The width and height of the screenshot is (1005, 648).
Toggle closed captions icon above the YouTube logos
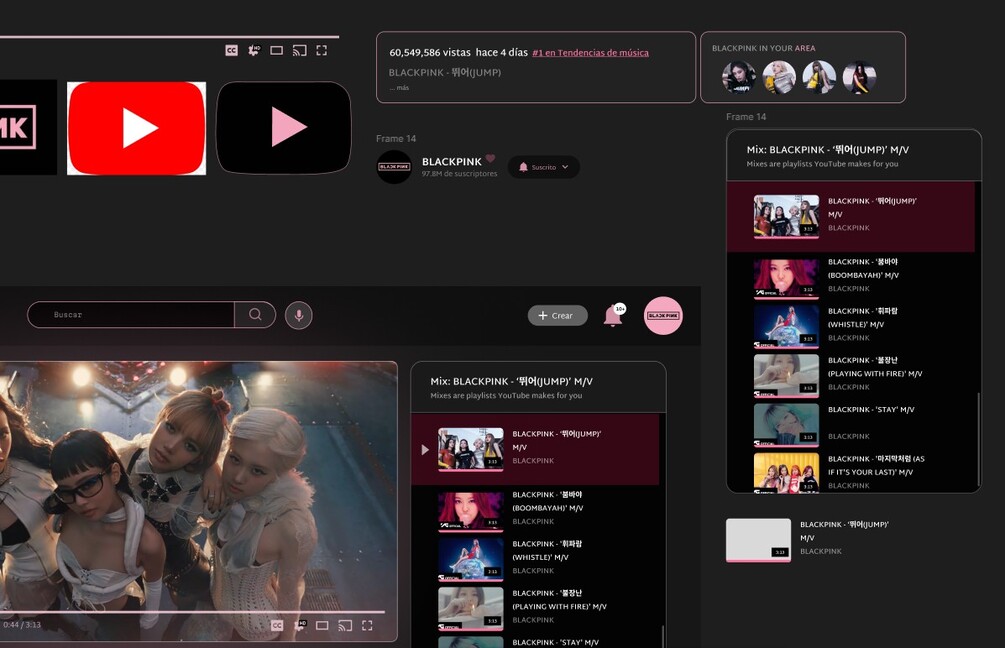pyautogui.click(x=231, y=50)
